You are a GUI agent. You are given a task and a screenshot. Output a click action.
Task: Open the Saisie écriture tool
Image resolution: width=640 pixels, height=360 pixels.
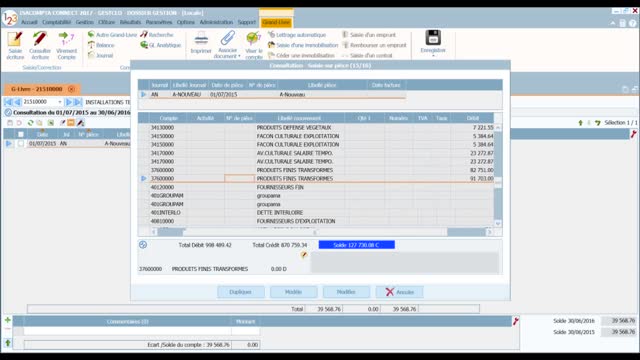(15, 45)
